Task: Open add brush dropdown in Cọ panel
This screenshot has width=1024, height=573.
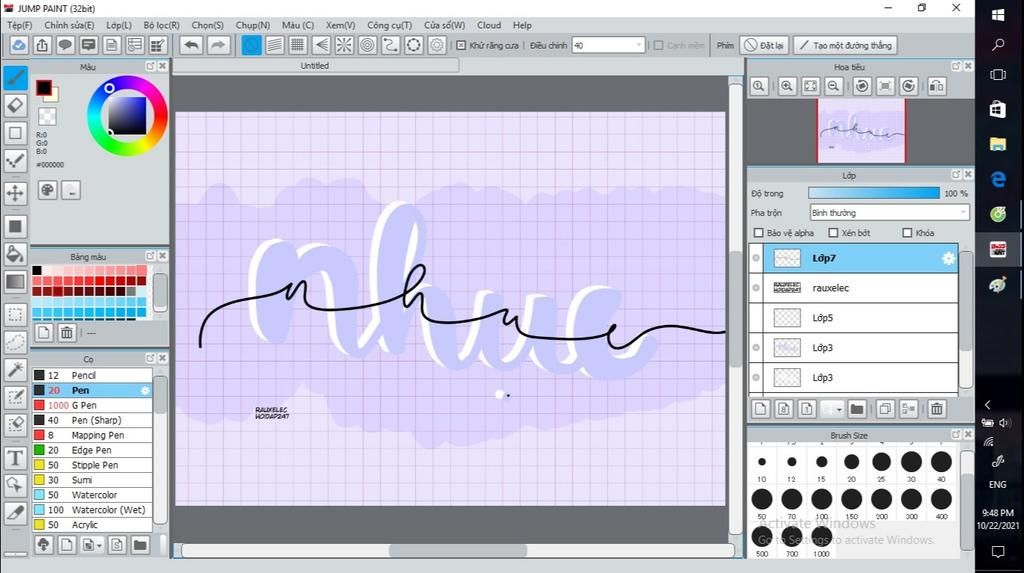Action: click(99, 545)
